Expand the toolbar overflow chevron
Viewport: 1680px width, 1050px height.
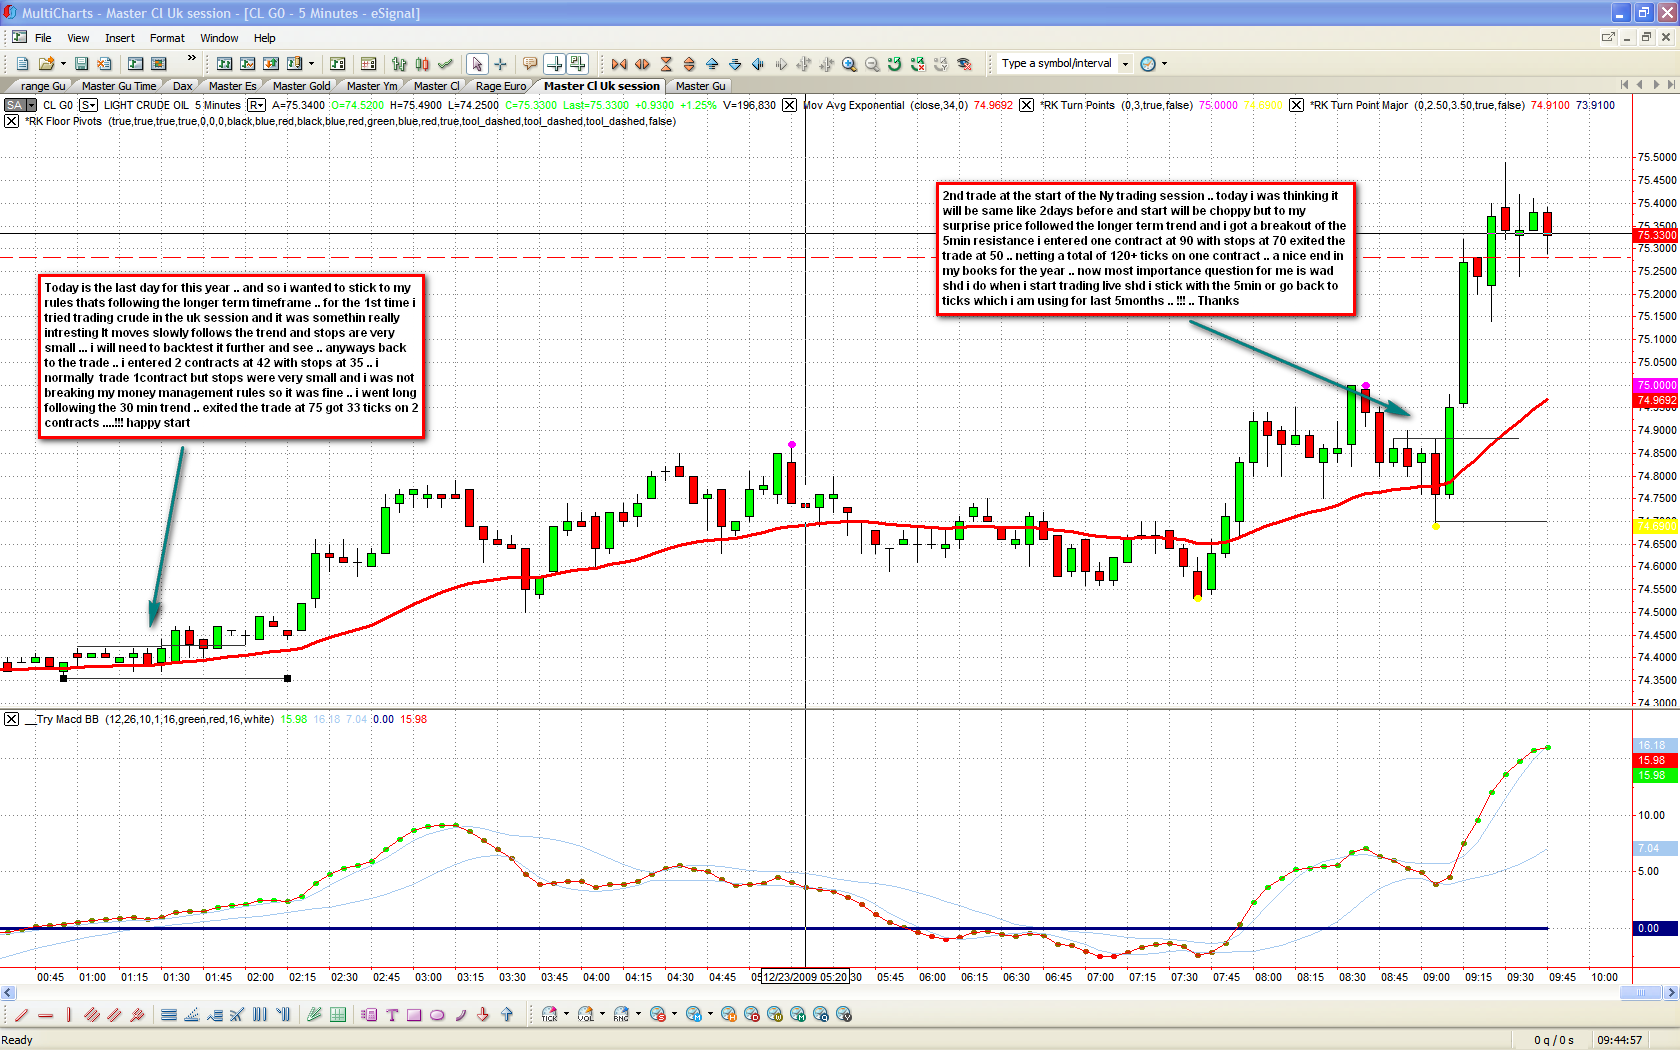click(x=192, y=58)
